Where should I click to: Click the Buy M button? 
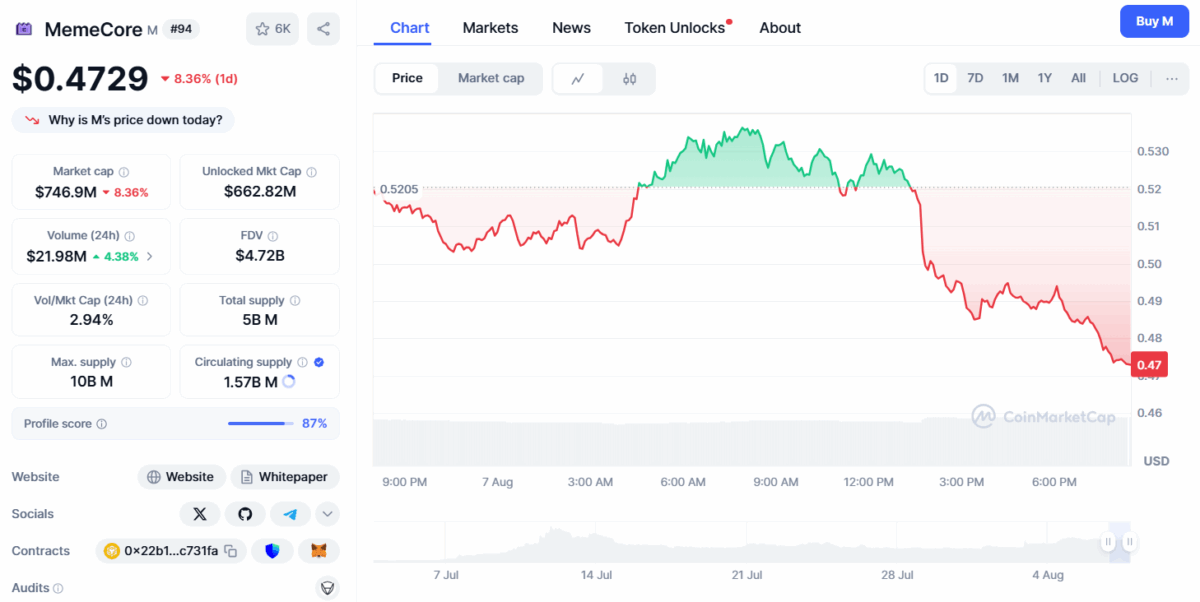coord(1154,21)
